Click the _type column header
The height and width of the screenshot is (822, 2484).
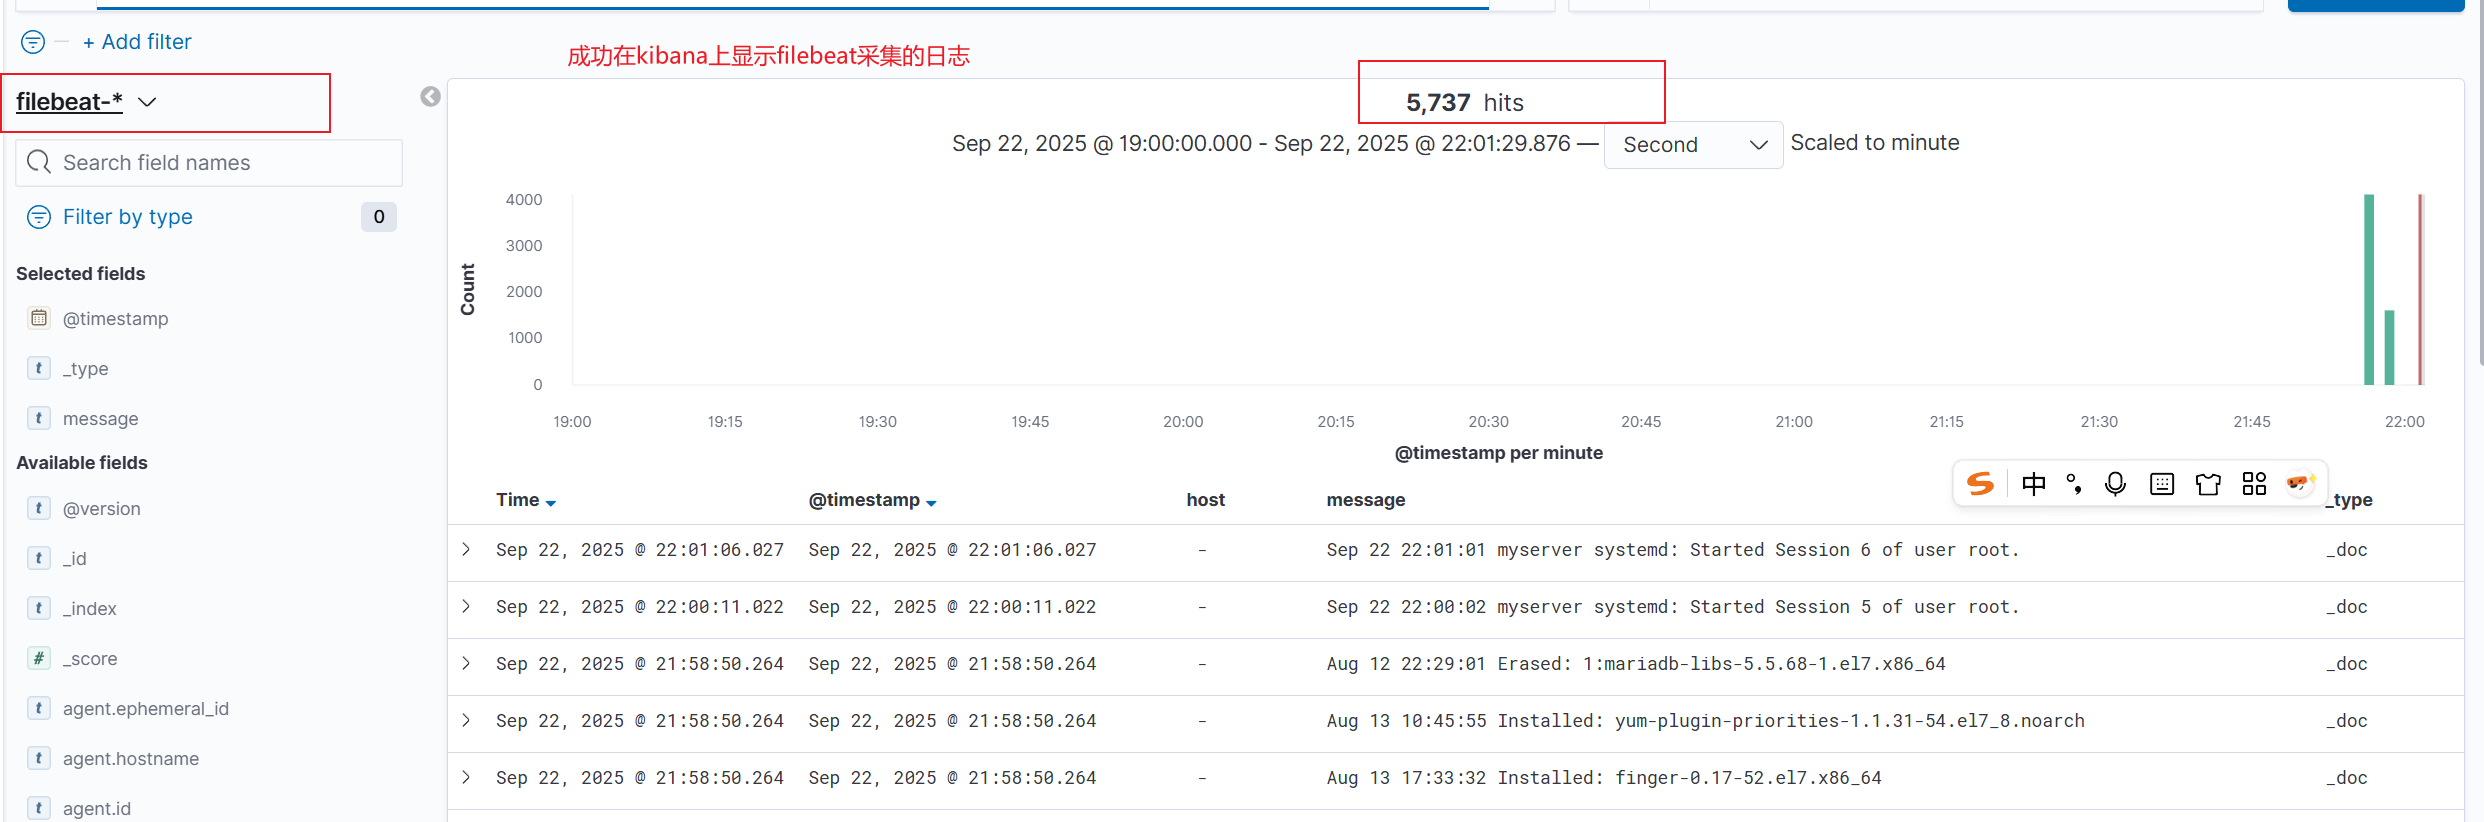click(x=2349, y=500)
